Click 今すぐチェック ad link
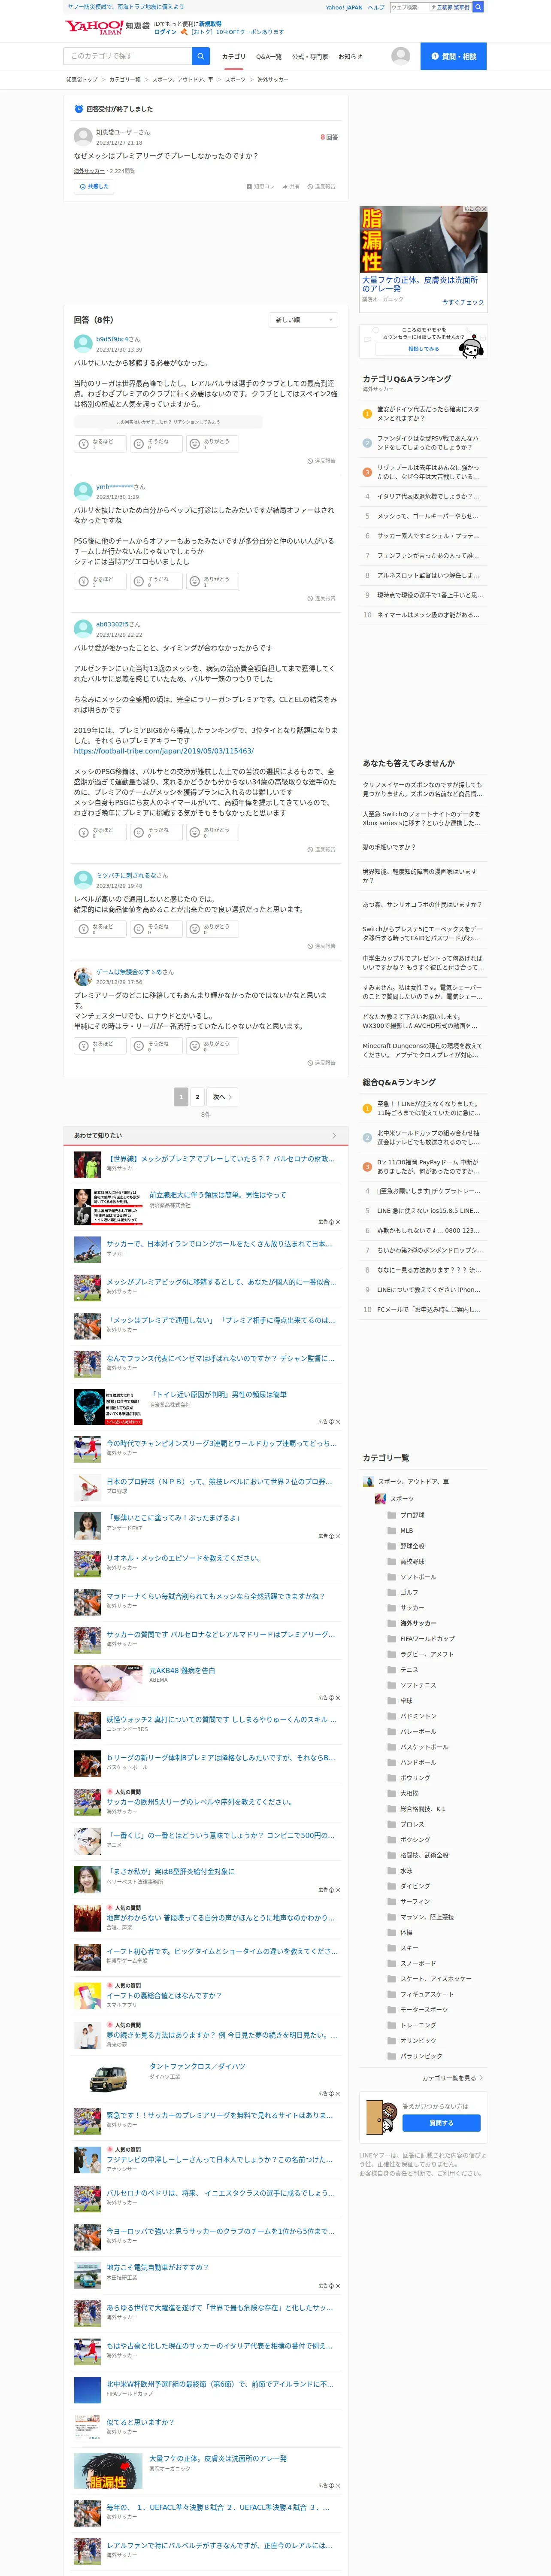Screen dimensions: 551x2576 tap(463, 302)
